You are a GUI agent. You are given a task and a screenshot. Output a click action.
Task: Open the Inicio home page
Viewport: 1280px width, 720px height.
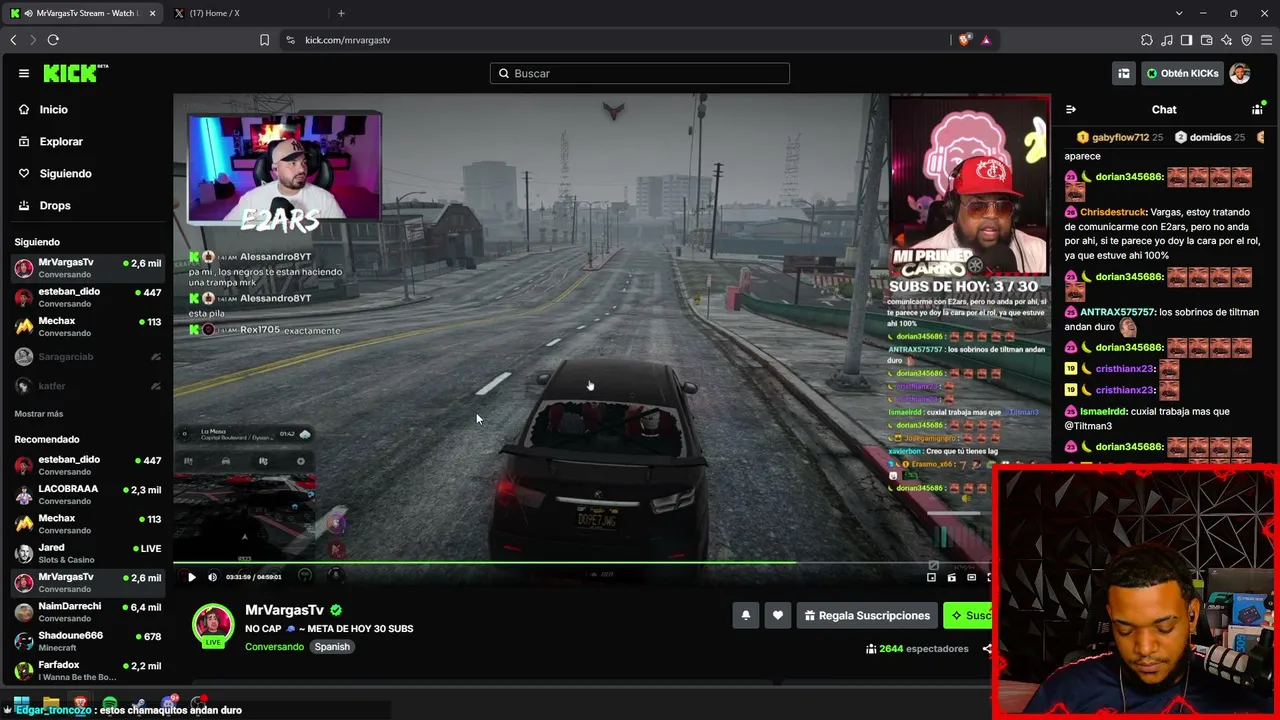click(54, 109)
